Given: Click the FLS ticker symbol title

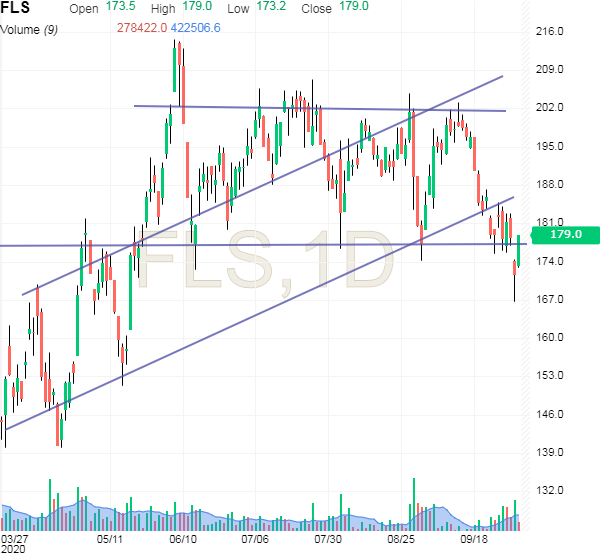Looking at the screenshot, I should click(x=14, y=8).
